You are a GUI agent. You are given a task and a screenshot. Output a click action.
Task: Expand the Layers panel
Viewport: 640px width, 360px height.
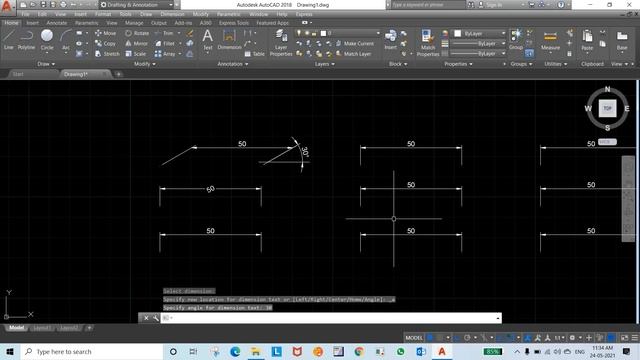[x=325, y=64]
